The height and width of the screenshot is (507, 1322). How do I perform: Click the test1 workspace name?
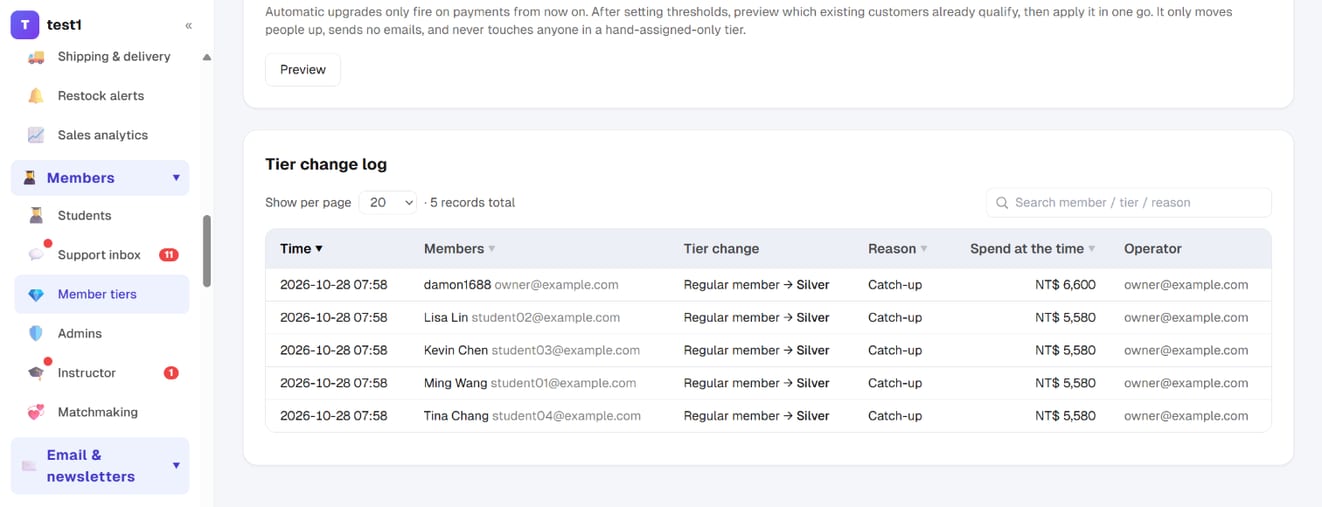[64, 25]
